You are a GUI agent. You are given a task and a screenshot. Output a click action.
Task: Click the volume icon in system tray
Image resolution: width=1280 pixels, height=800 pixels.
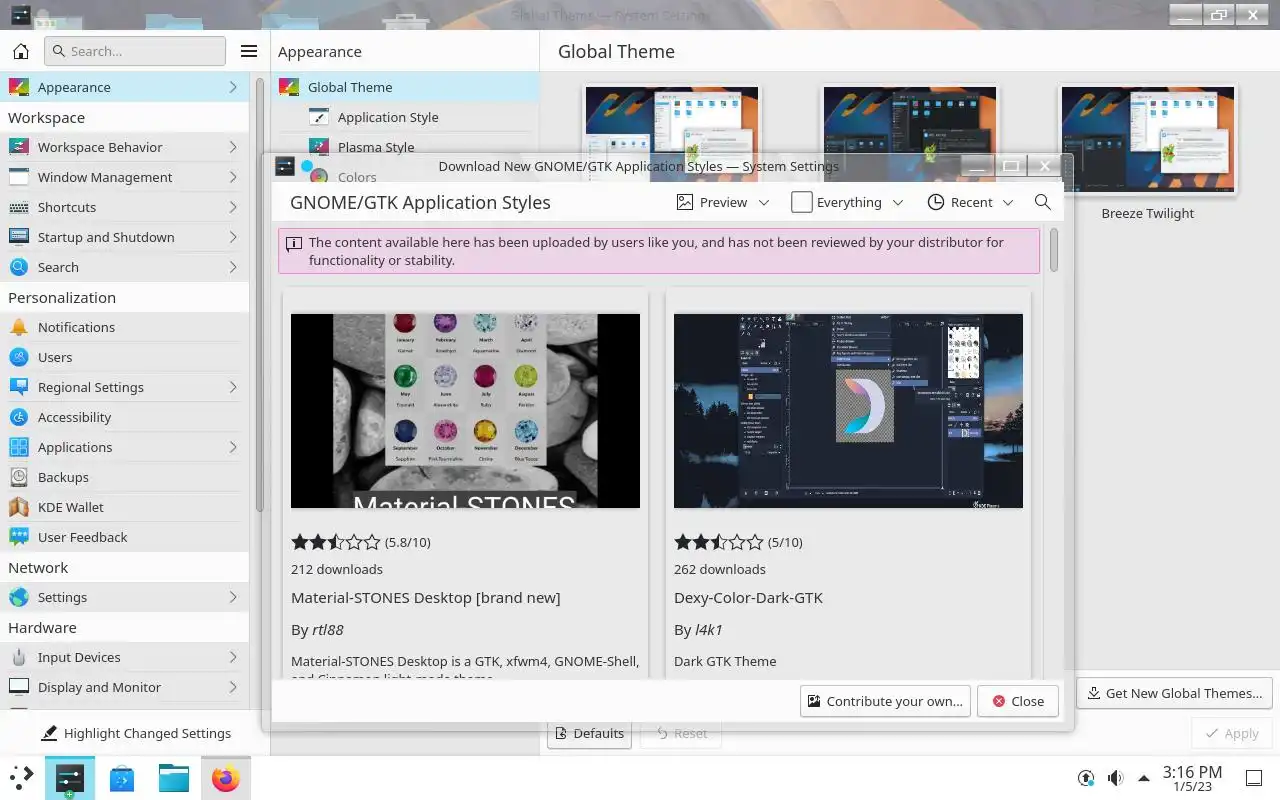point(1115,777)
